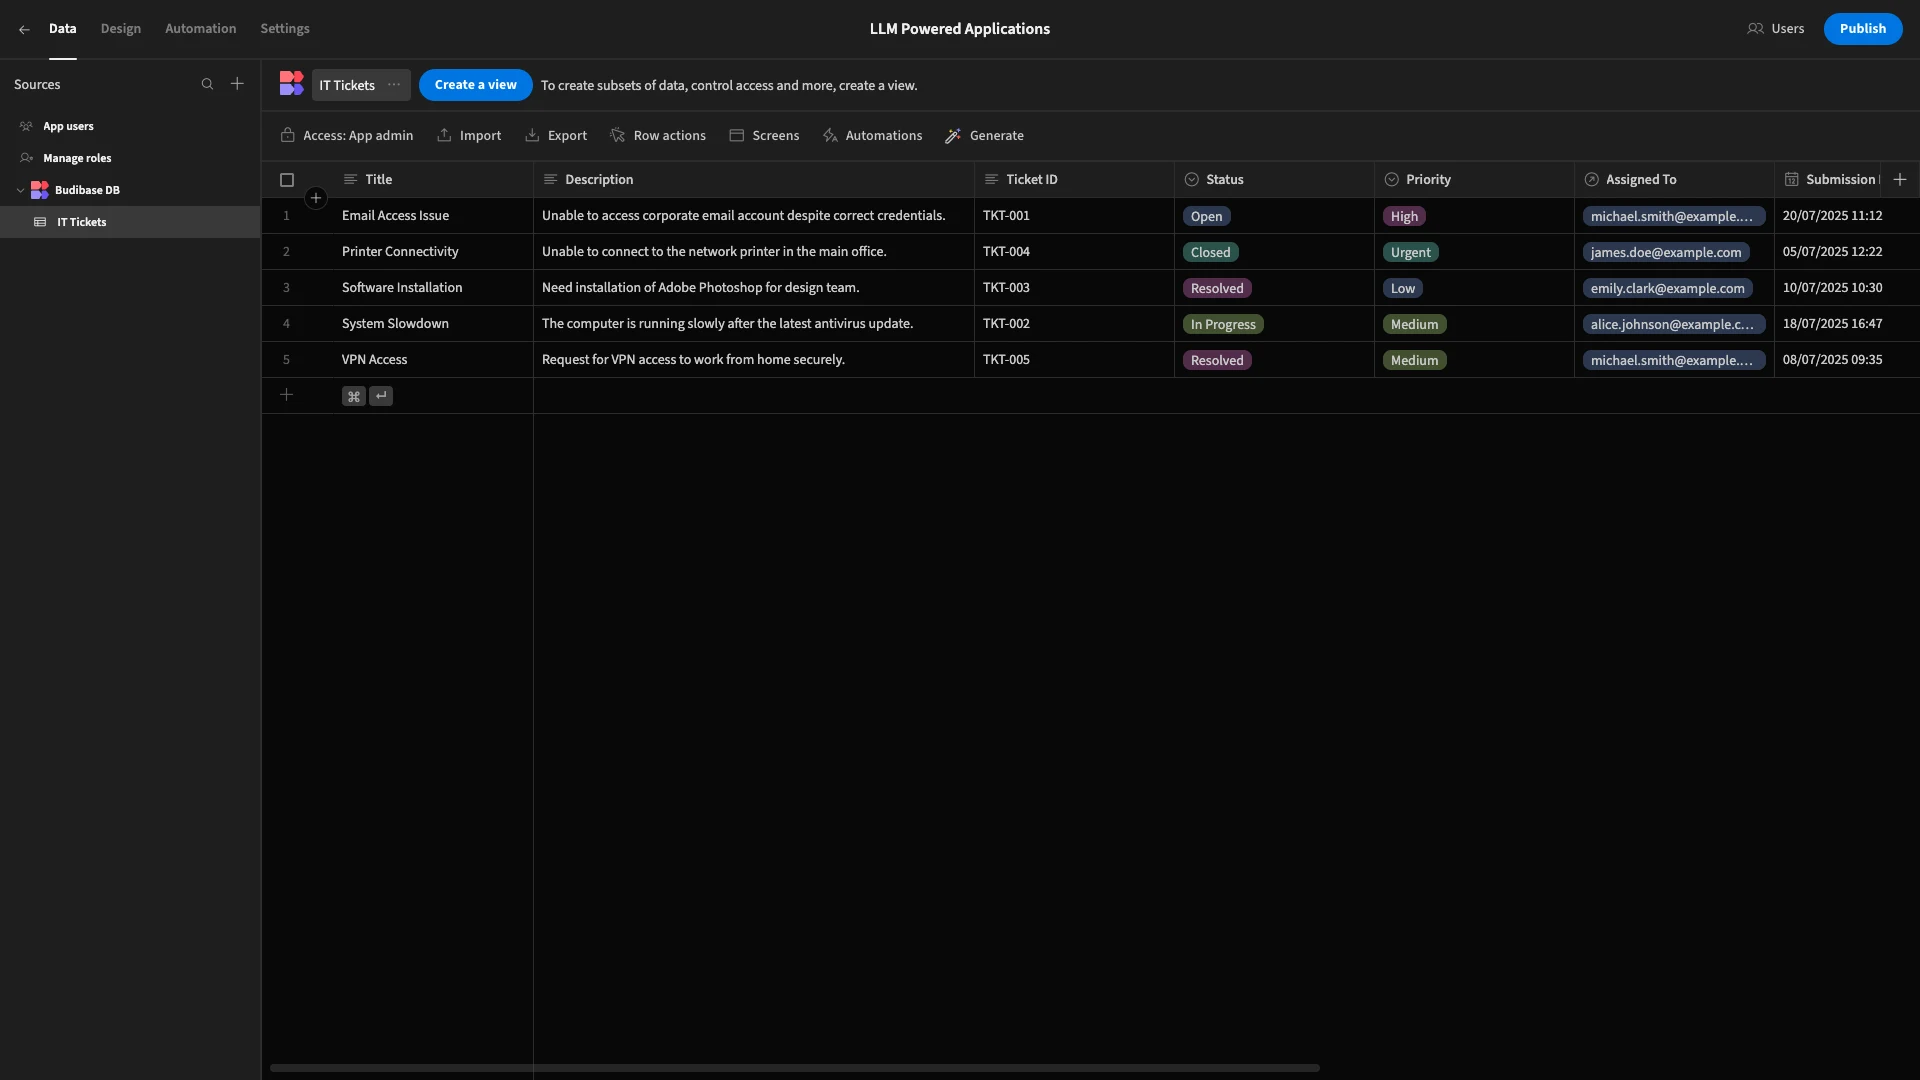Screen dimensions: 1920x1080
Task: Open the Screens option
Action: click(x=764, y=135)
